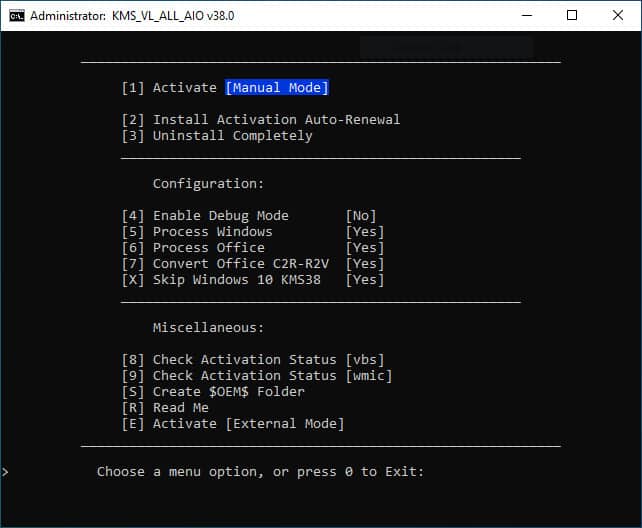Image resolution: width=642 pixels, height=528 pixels.
Task: Select Check Activation Status [wmic] entry
Action: [x=256, y=376]
